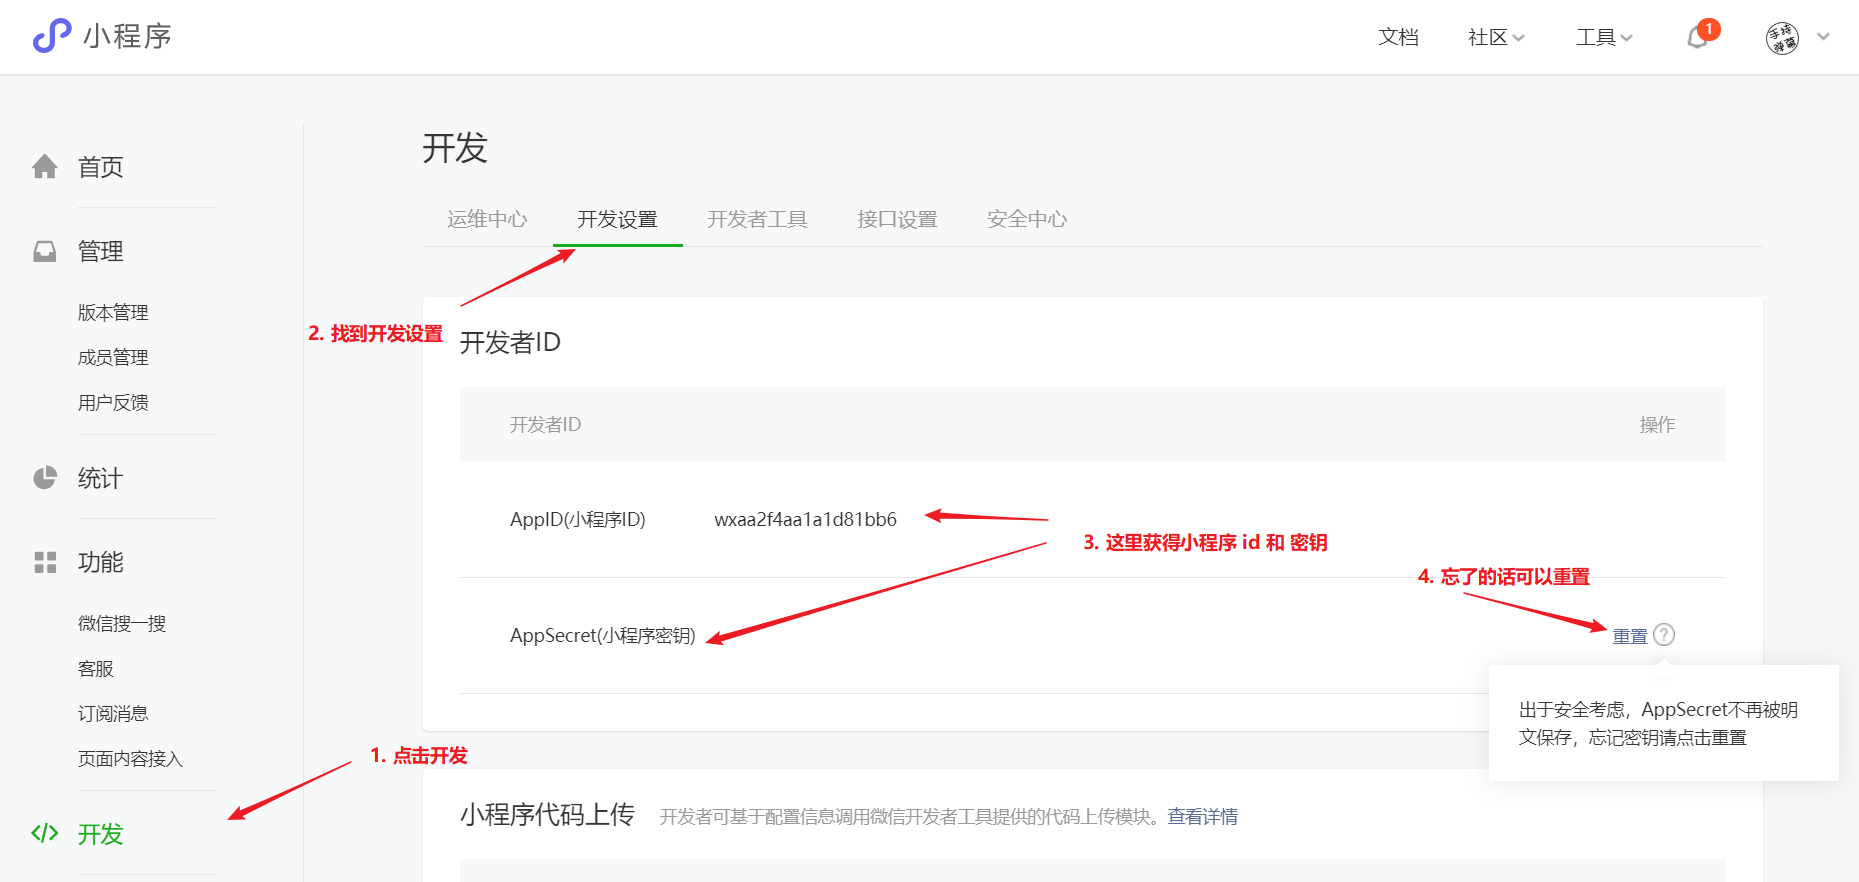Select 统计 in the sidebar
This screenshot has width=1859, height=882.
tap(101, 478)
